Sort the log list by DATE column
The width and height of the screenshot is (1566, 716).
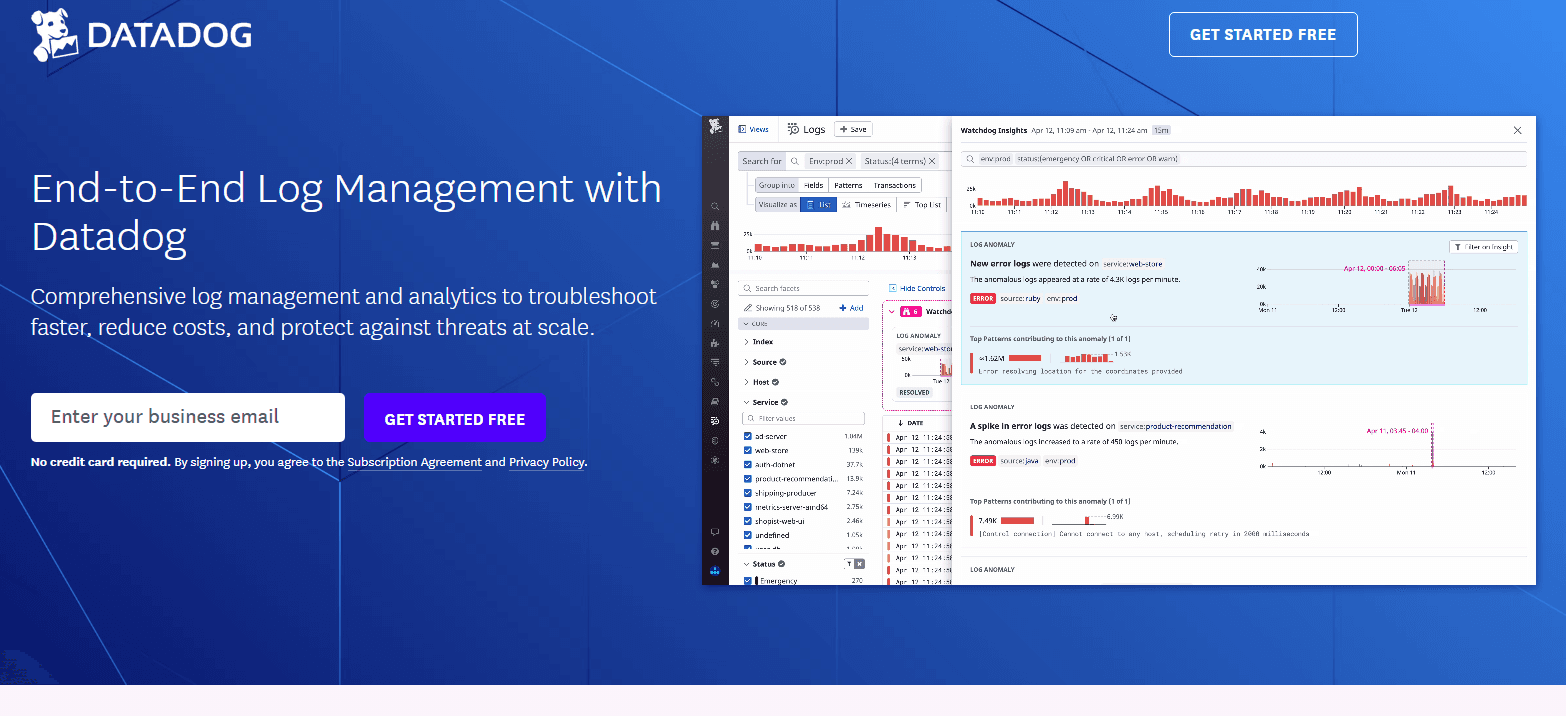[910, 423]
